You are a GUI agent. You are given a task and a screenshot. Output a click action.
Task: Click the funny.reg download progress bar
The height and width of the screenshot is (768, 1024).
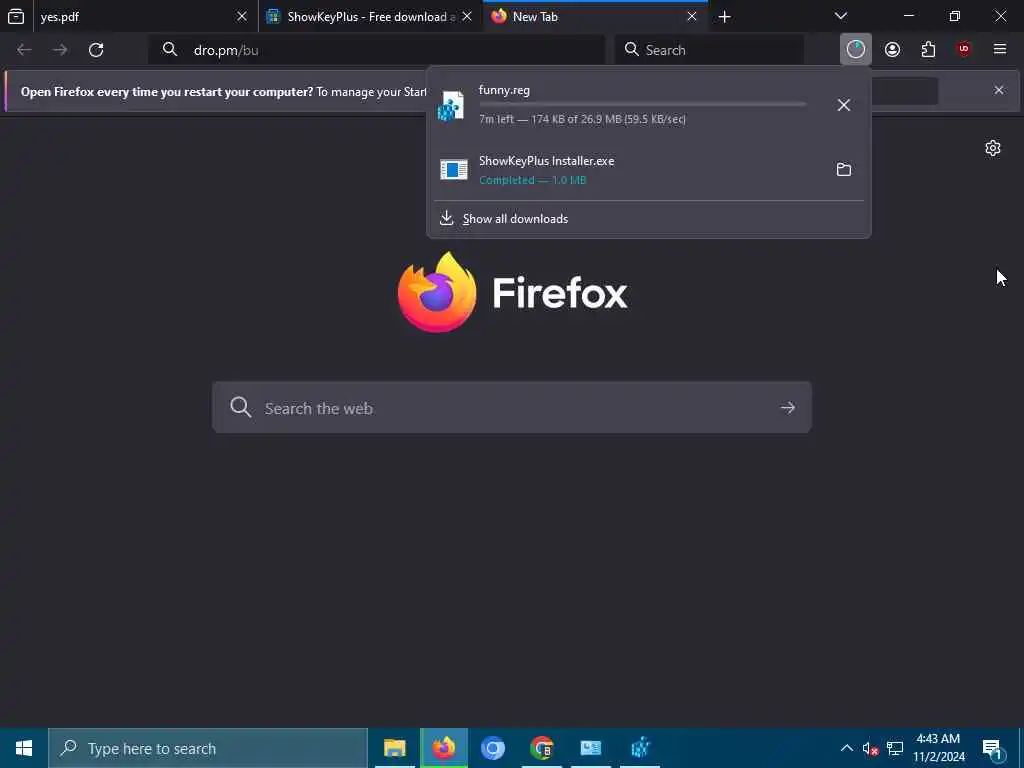coord(643,104)
